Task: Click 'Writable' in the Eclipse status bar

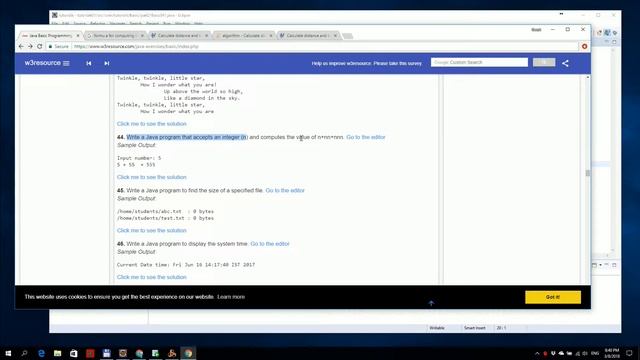Action: (437, 328)
